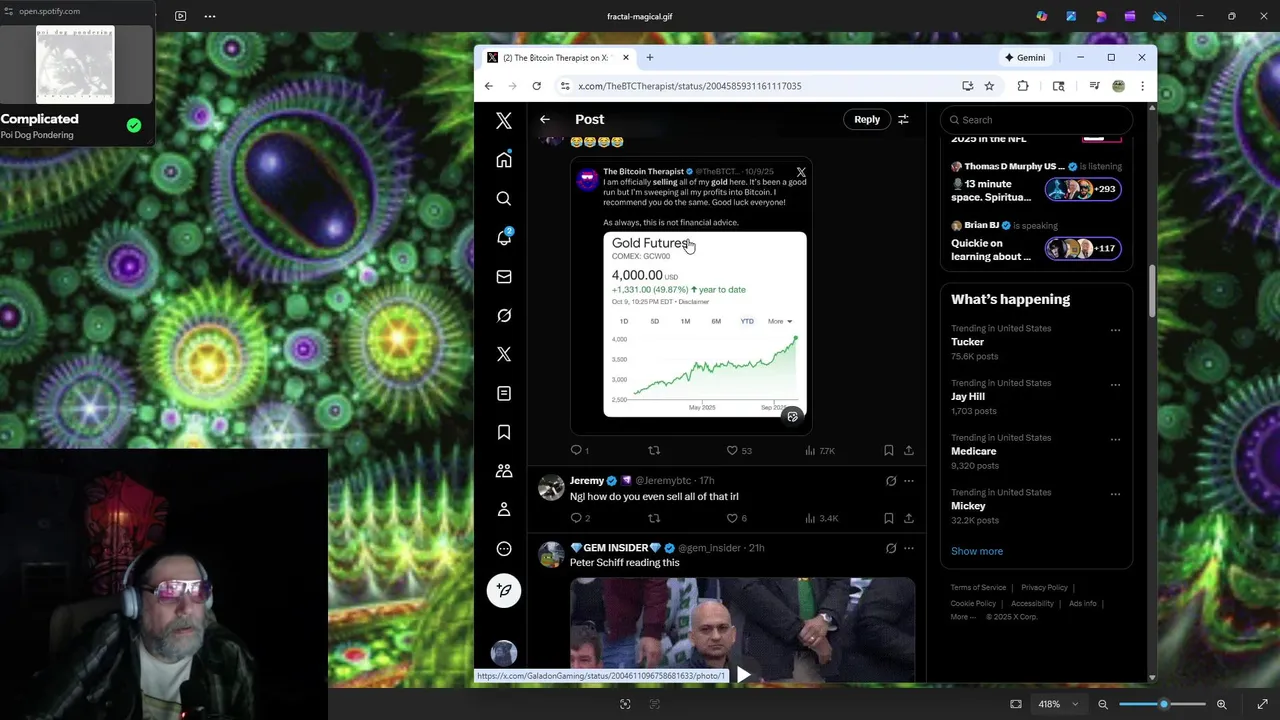Open Chrome extensions puzzle icon
Screen dimensions: 1280x720
(x=1023, y=86)
